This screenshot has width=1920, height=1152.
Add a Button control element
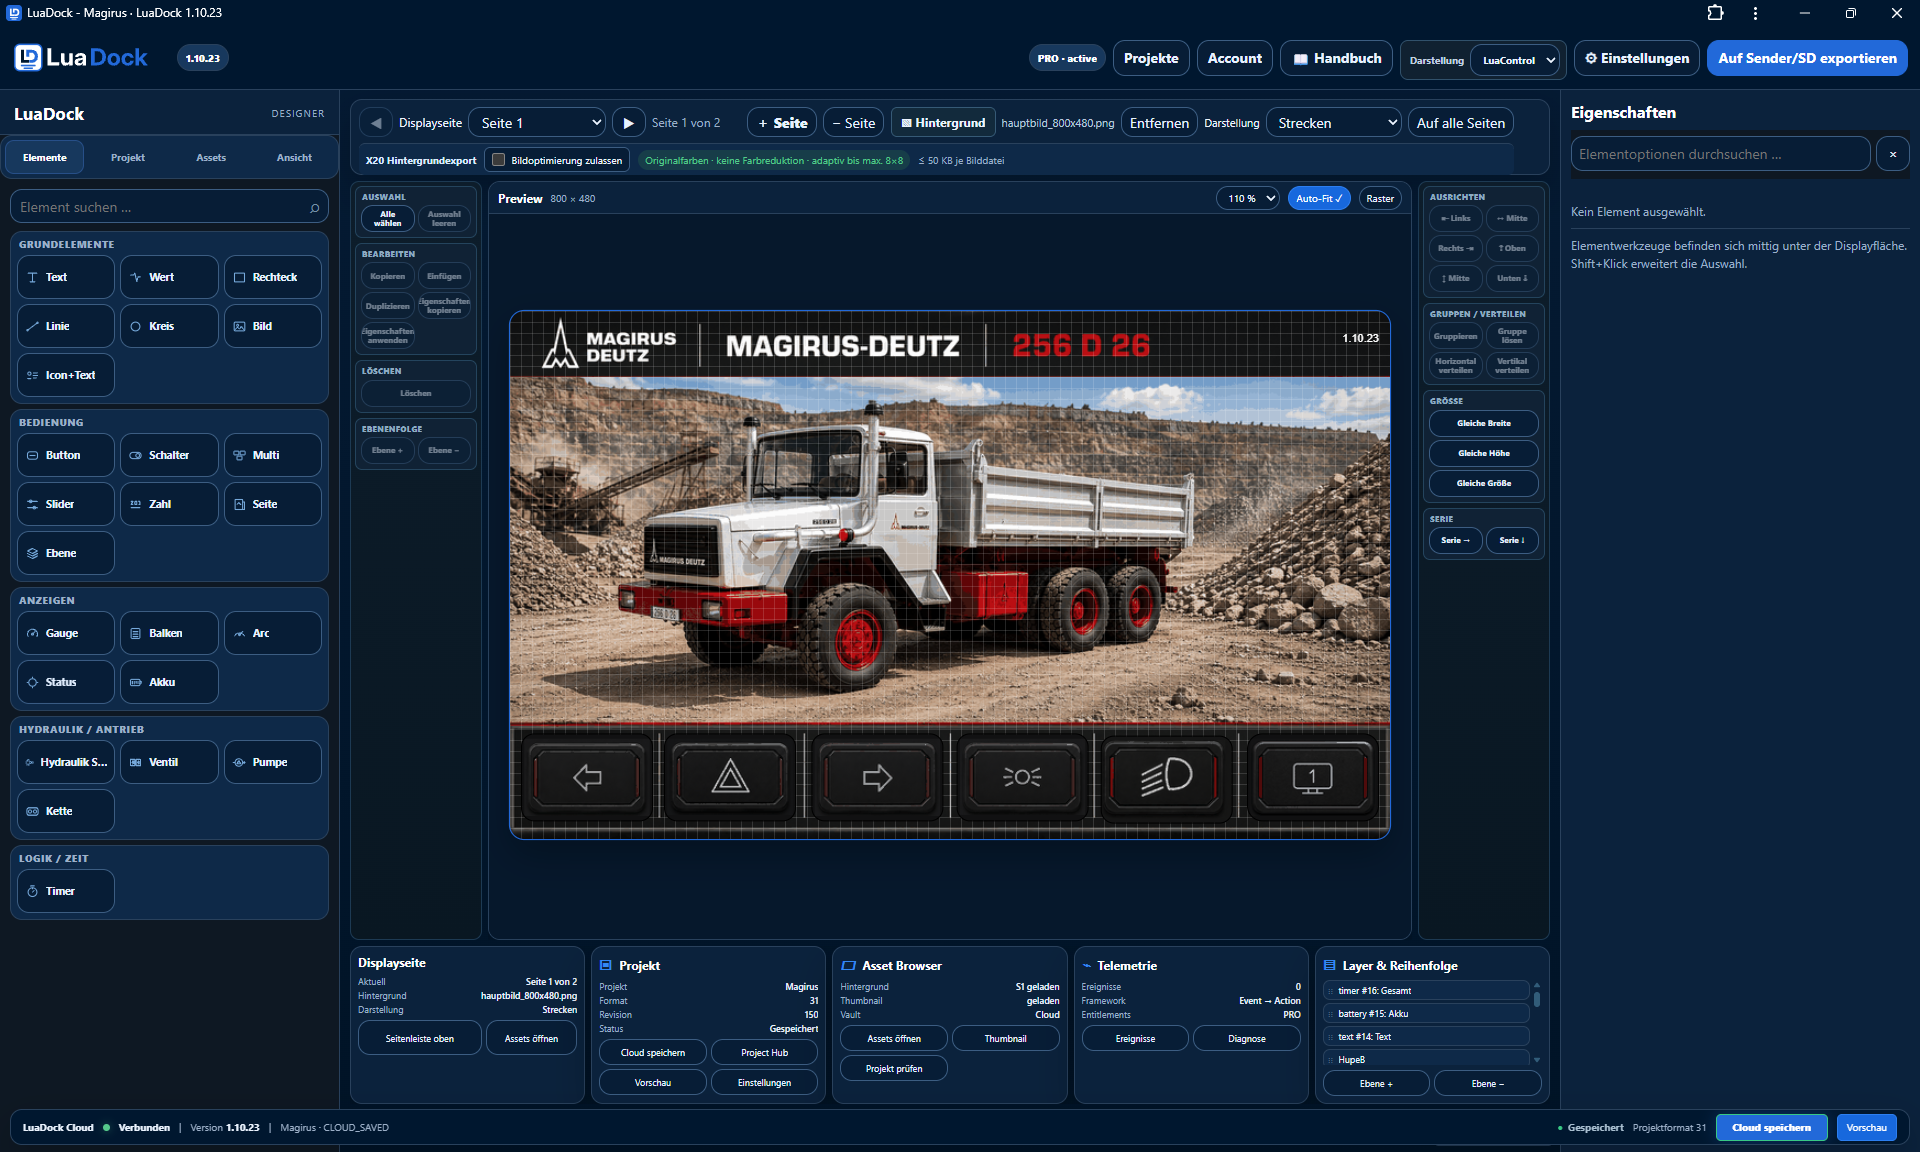pyautogui.click(x=66, y=455)
